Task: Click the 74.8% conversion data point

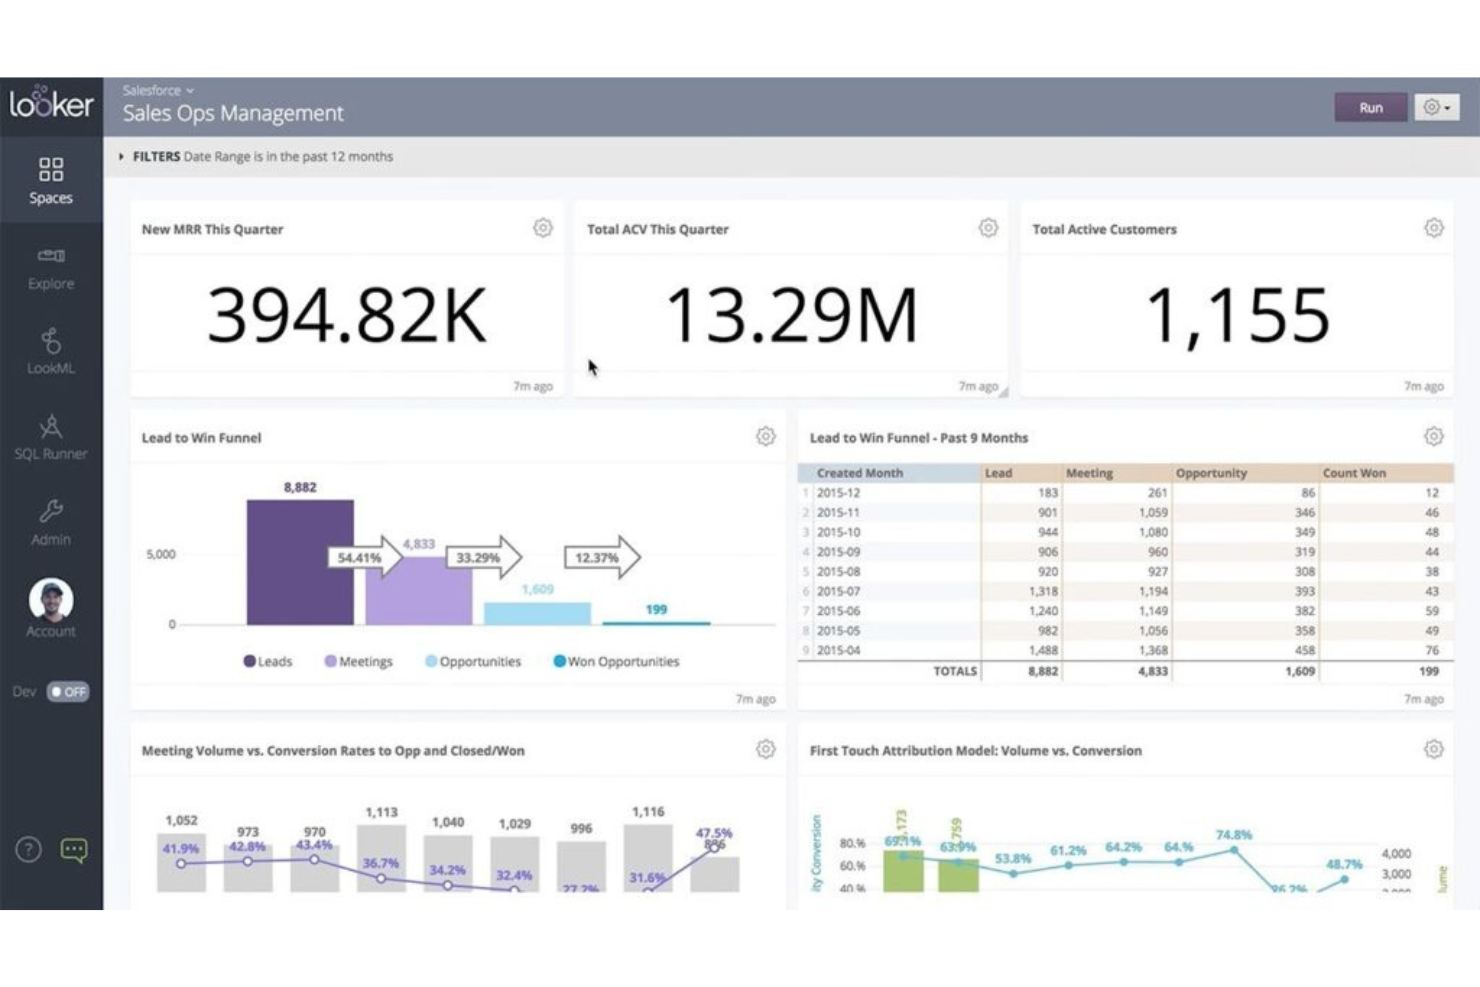Action: tap(1234, 849)
